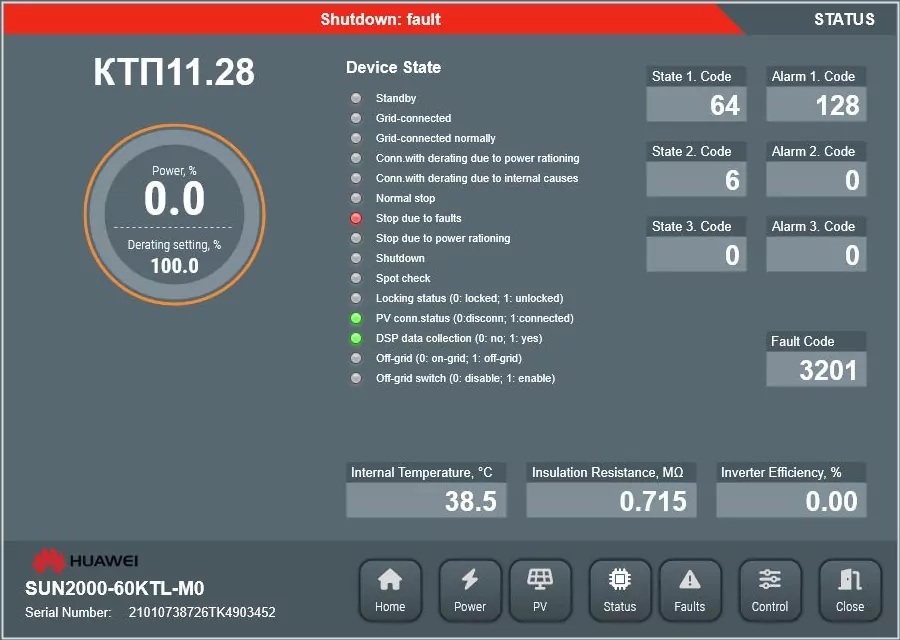Go to the PV solar panel page
Screen dimensions: 900x640
coord(540,591)
